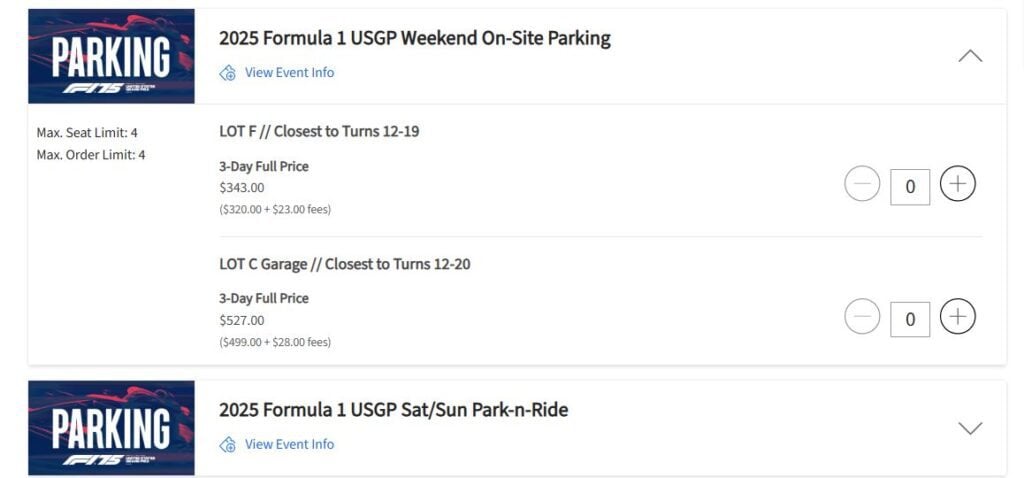Click event info icon for Weekend On-Site Parking
Screen dimensions: 1024x478
pos(228,73)
